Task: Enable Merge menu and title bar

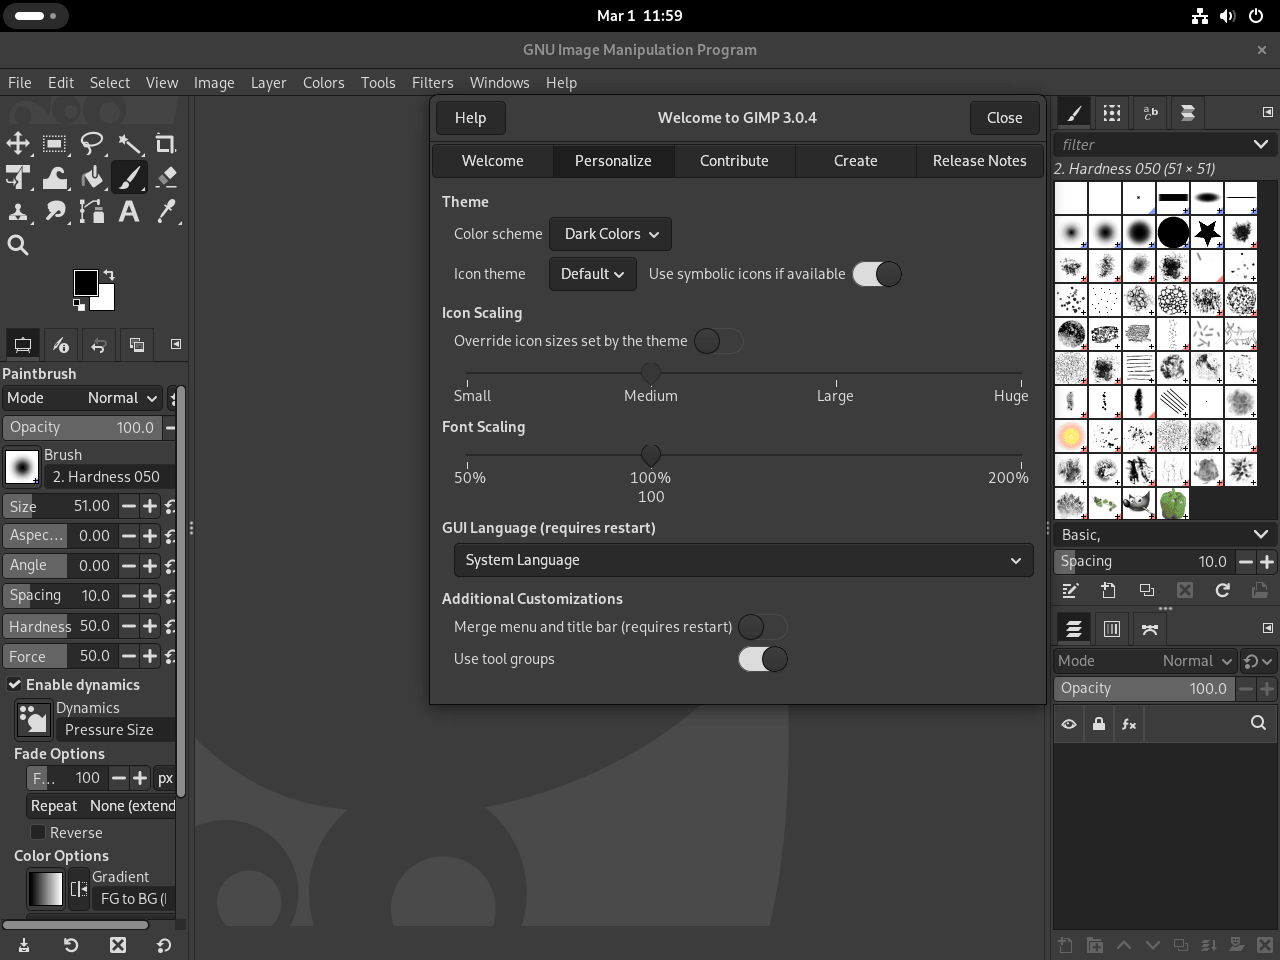Action: tap(763, 627)
